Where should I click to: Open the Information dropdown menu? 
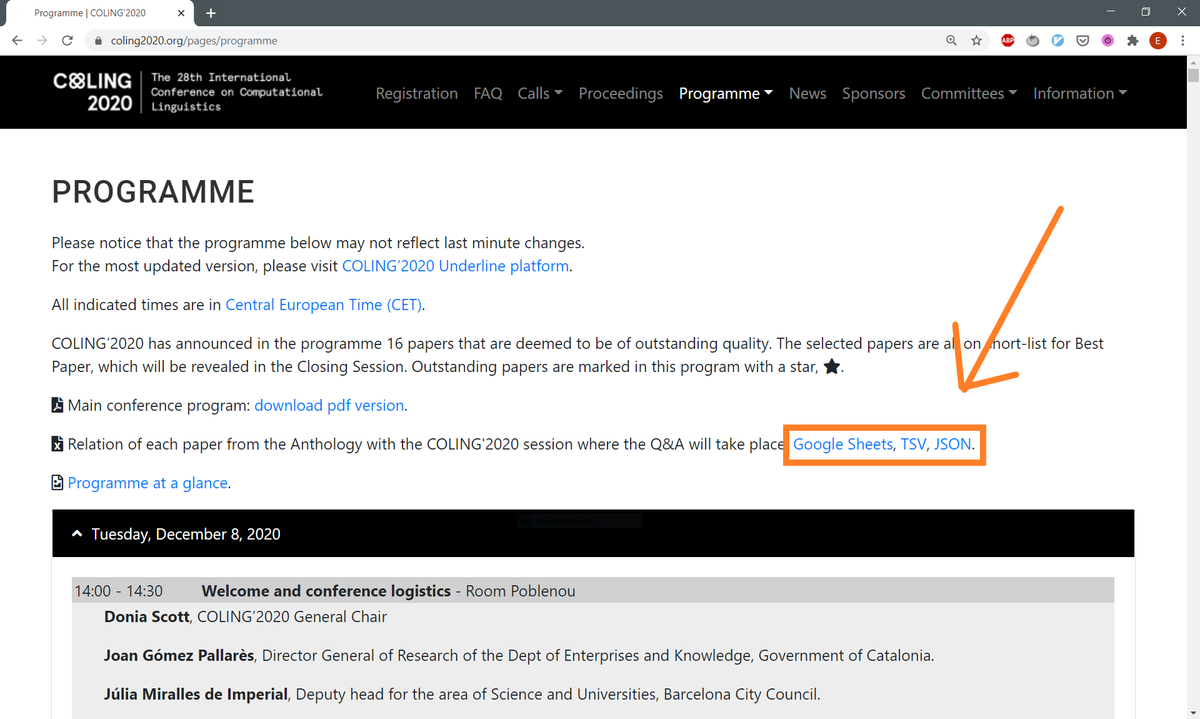(1079, 93)
